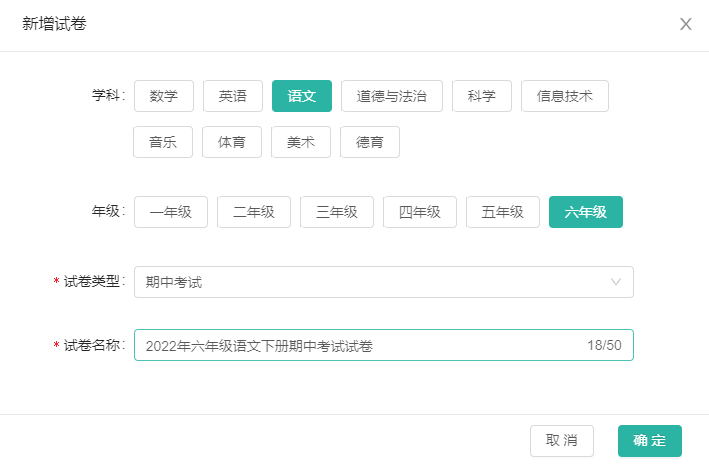
Task: Pick the 三年级 grade button
Action: 337,212
